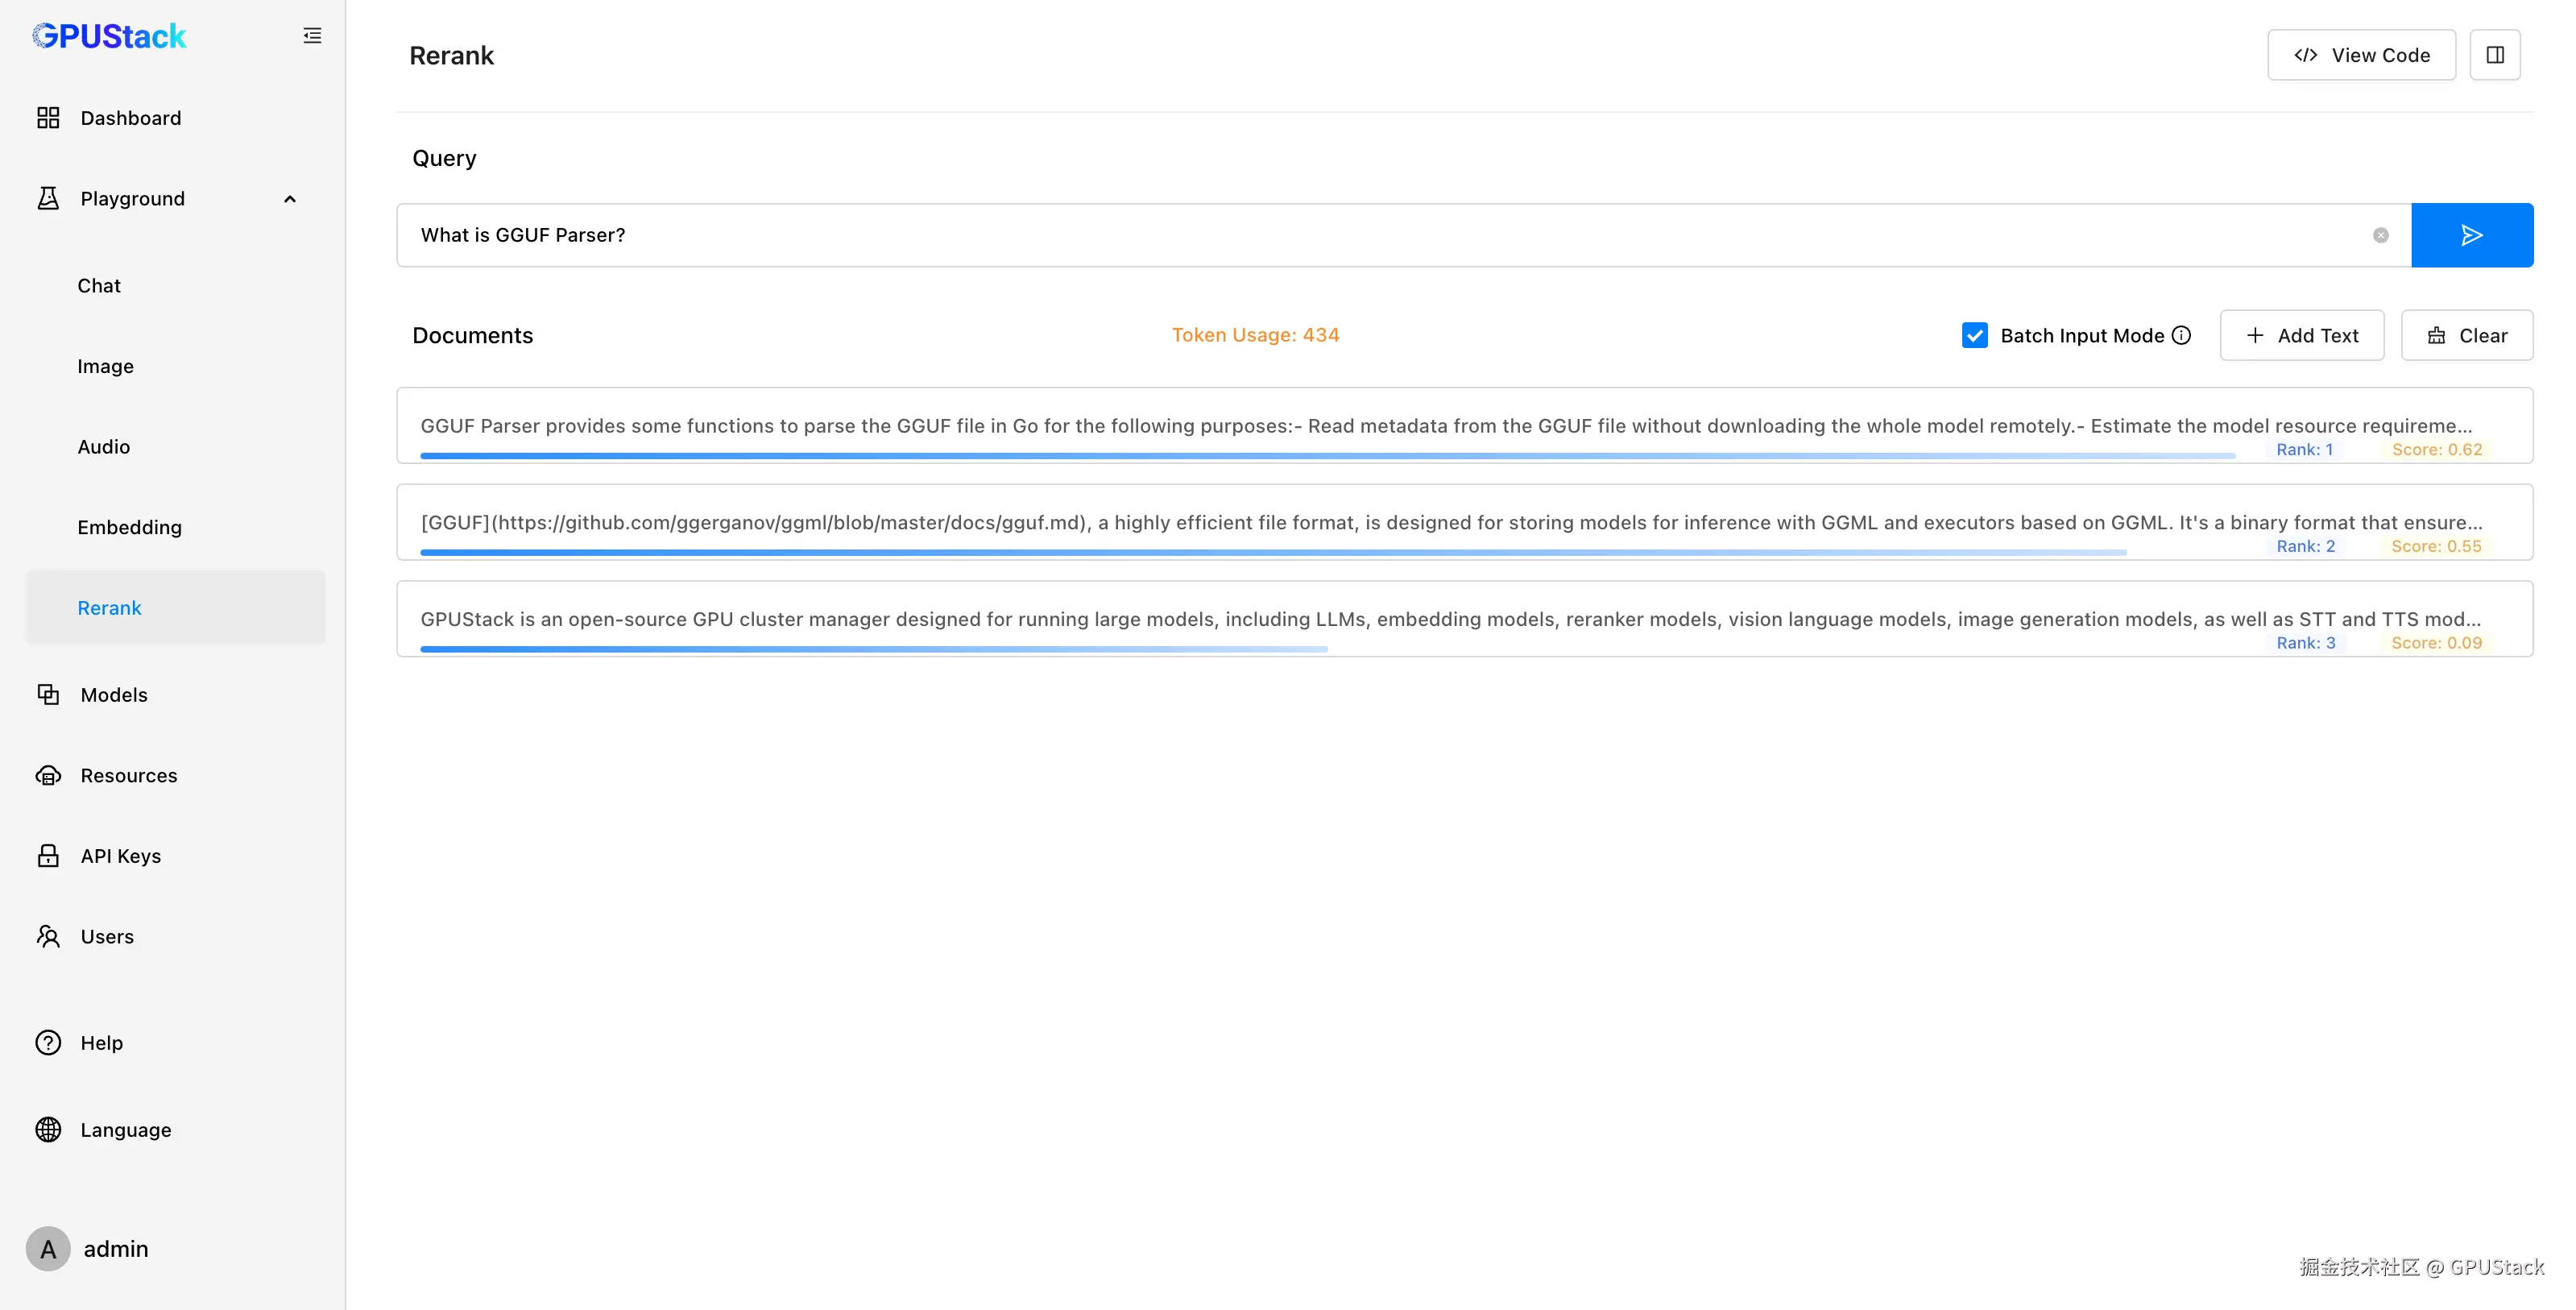Screen dimensions: 2576x1310
Task: Click the Rank: 1 badge
Action: 2304,450
